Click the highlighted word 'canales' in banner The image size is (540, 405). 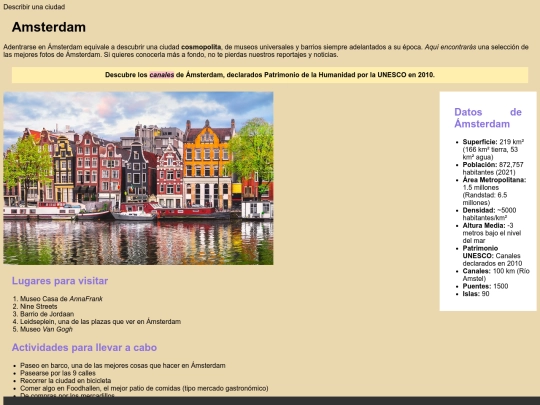coord(162,75)
